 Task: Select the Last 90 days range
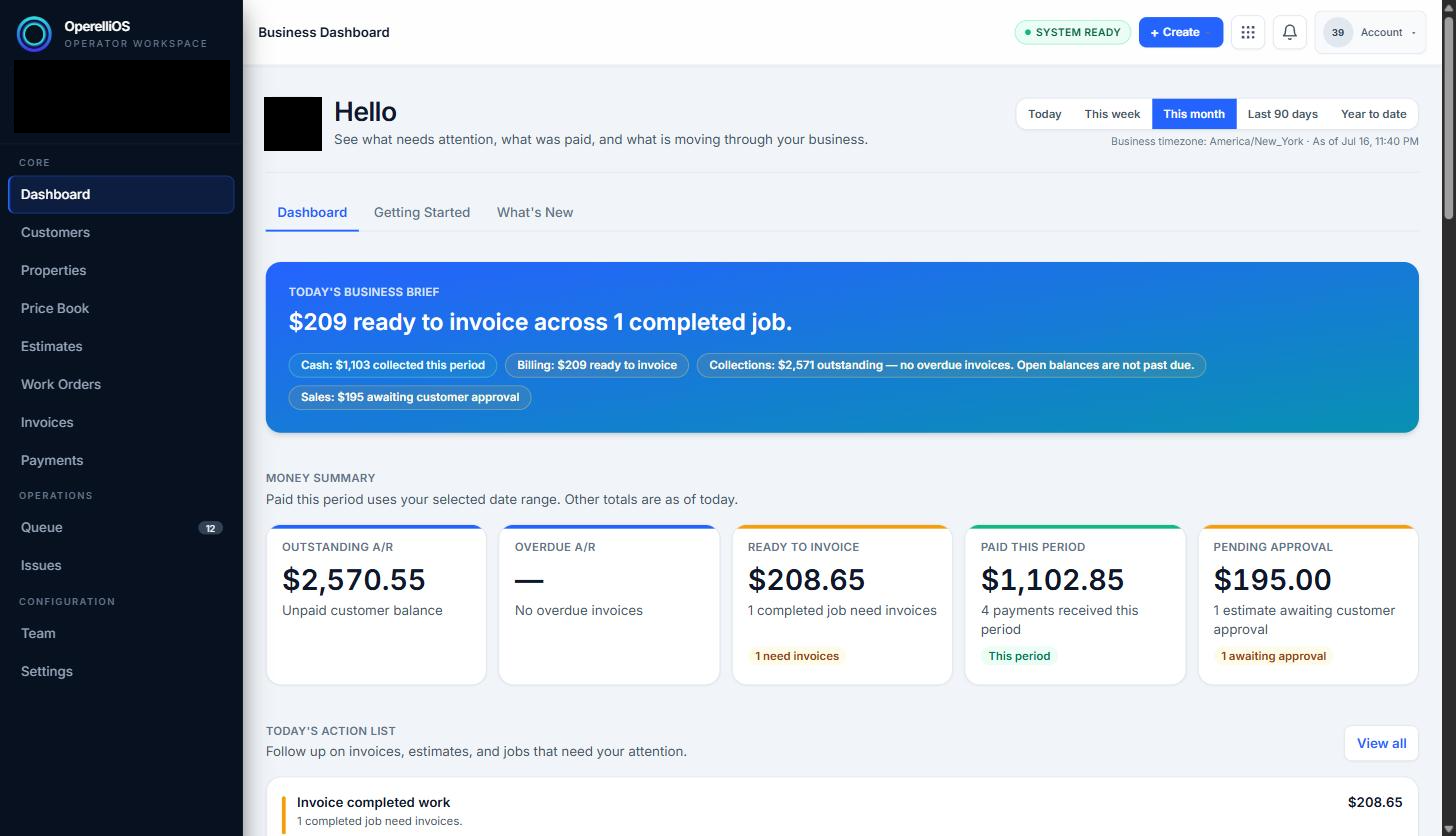pyautogui.click(x=1282, y=114)
